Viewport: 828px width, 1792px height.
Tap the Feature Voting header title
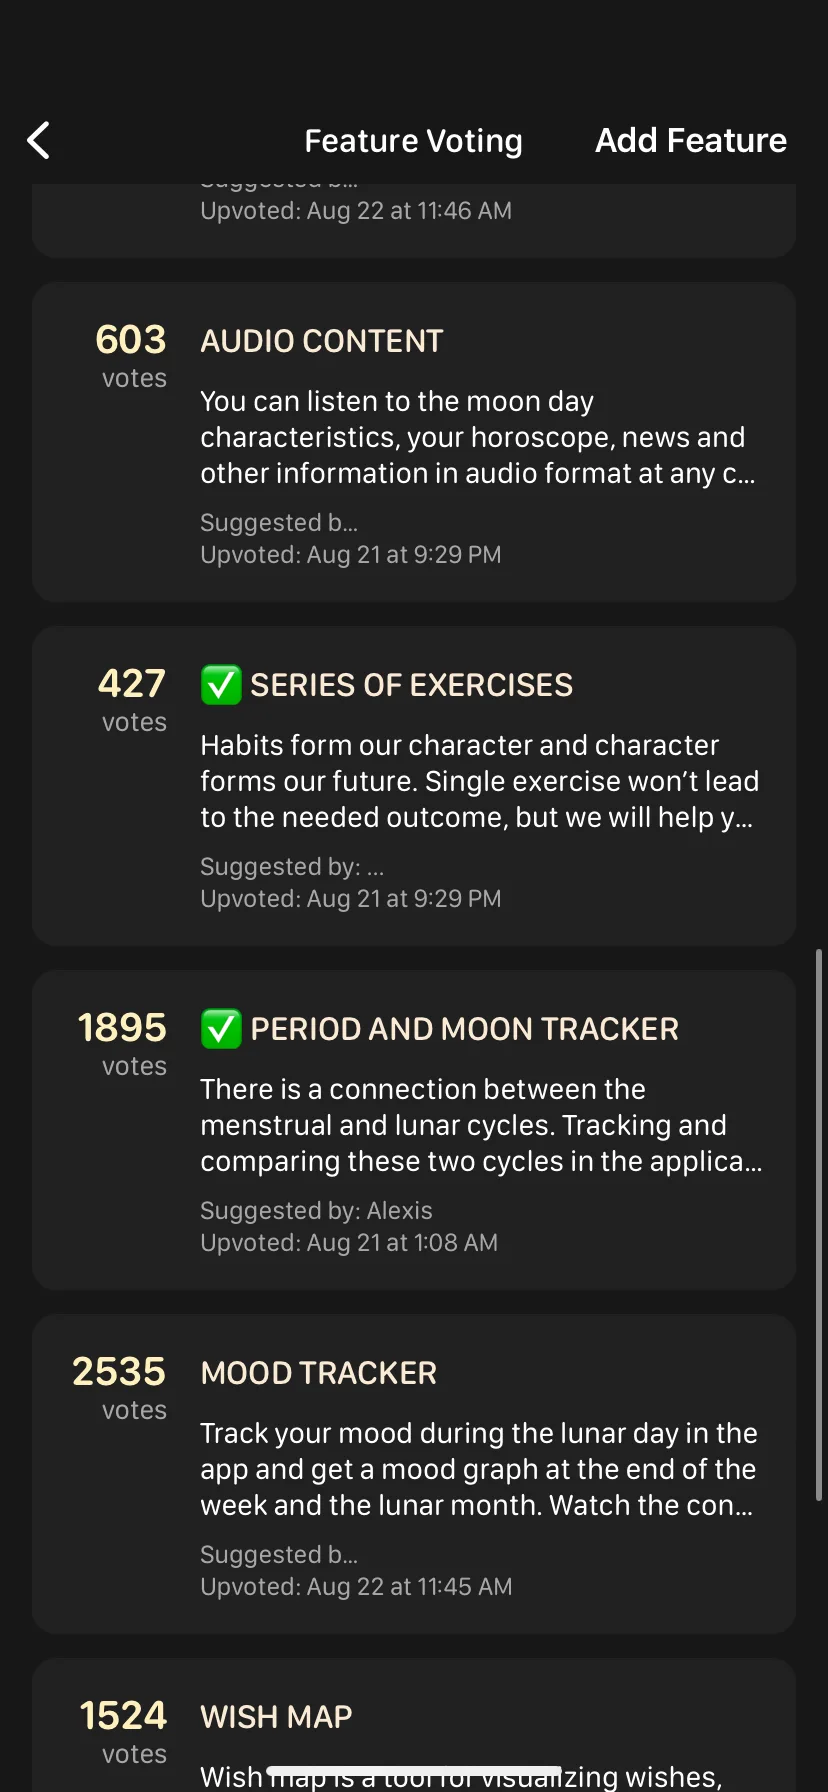413,141
